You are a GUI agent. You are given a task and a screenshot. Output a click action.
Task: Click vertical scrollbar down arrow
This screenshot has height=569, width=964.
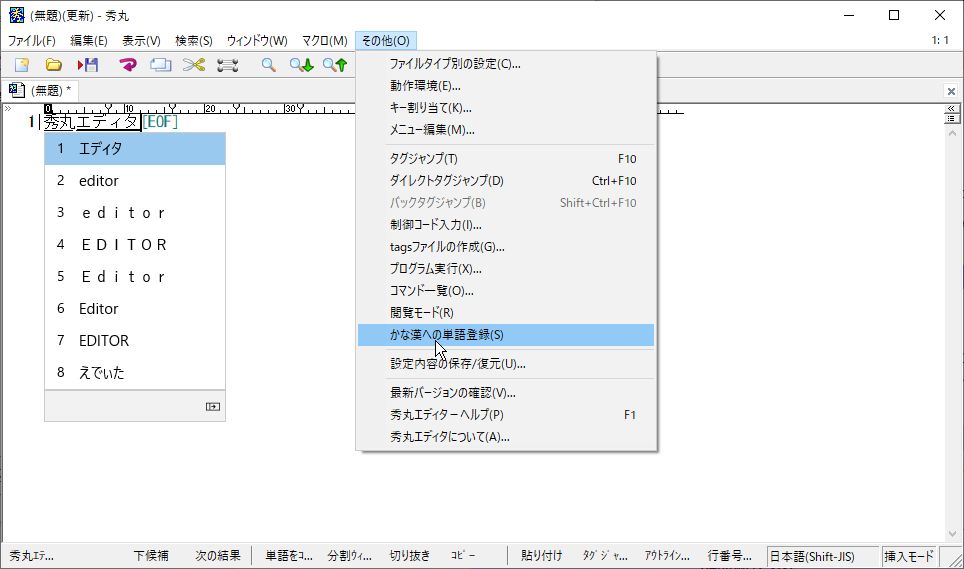952,534
